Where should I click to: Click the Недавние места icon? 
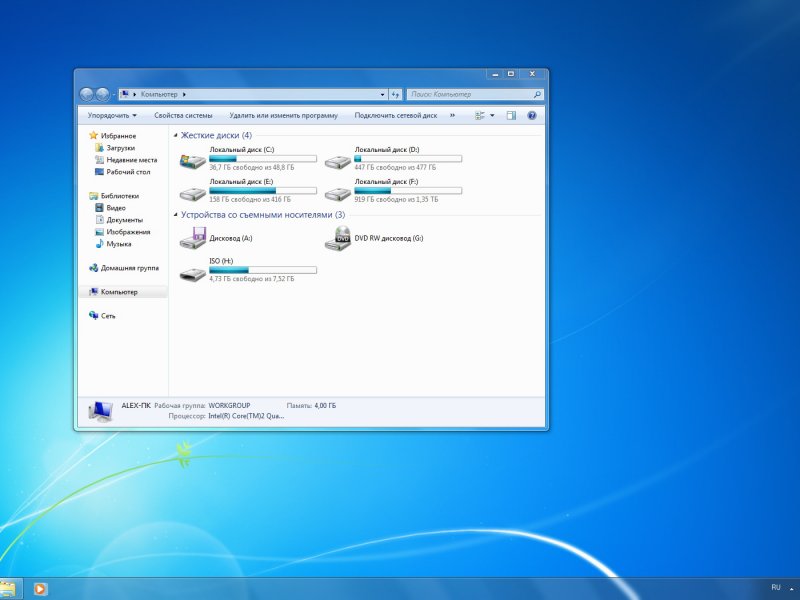[x=99, y=160]
